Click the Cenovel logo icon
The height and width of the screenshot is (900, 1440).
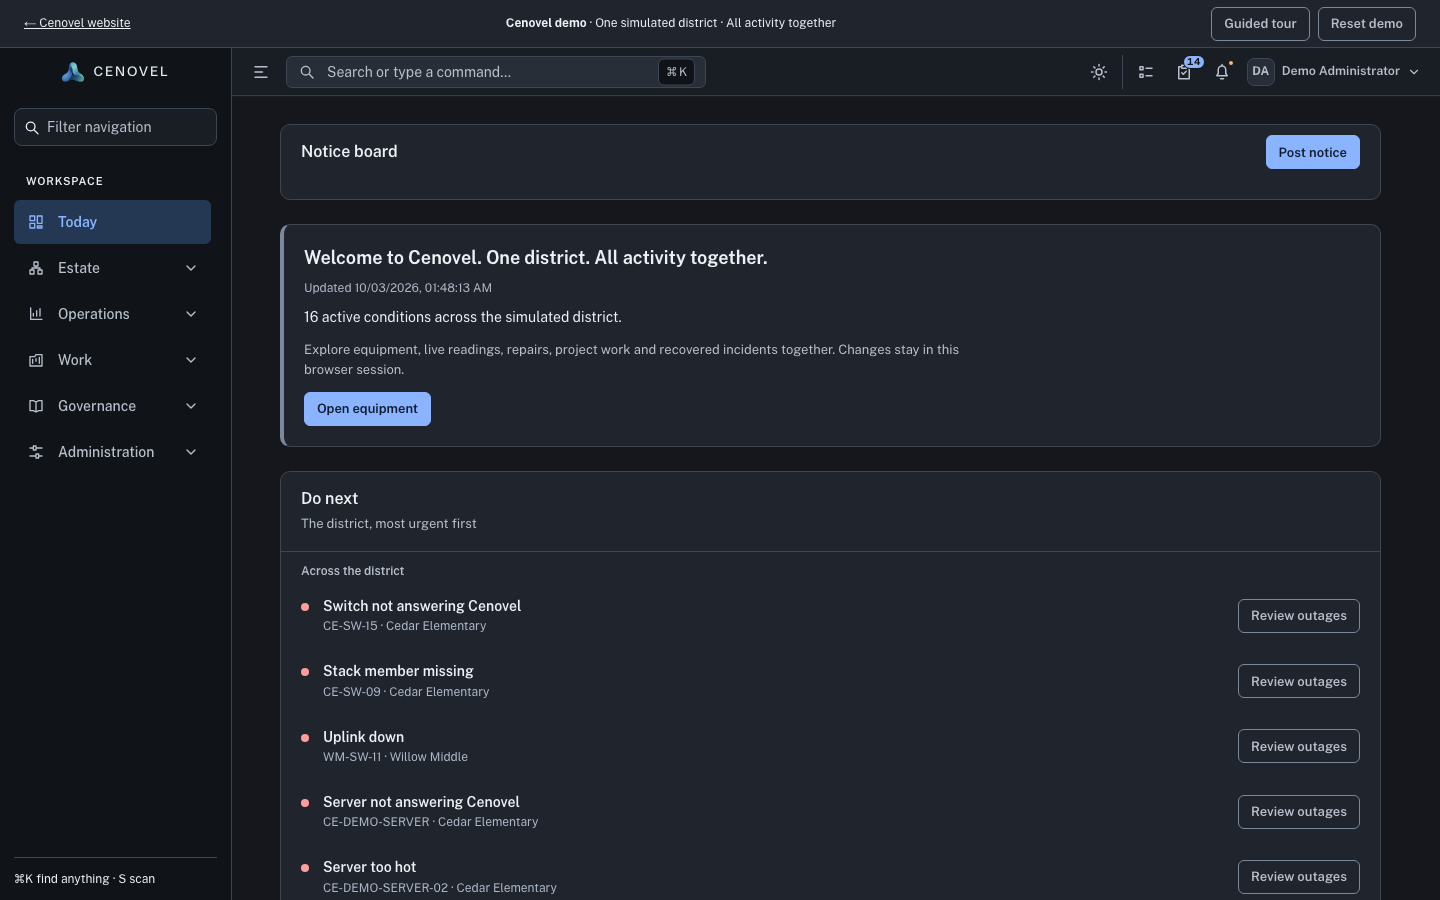click(73, 72)
